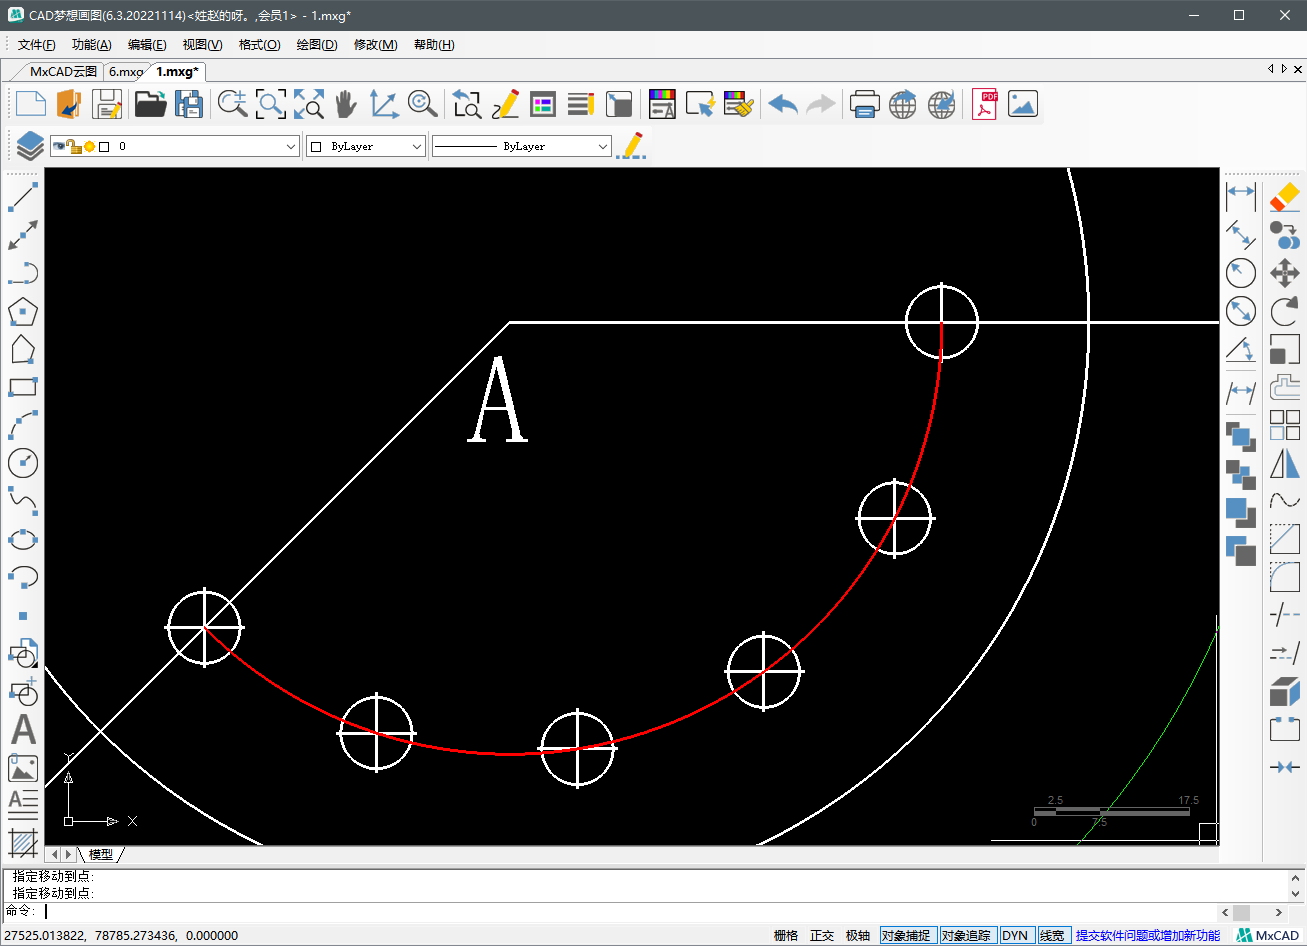Click the MxCAD logo in status bar
The image size is (1307, 946).
(1267, 936)
